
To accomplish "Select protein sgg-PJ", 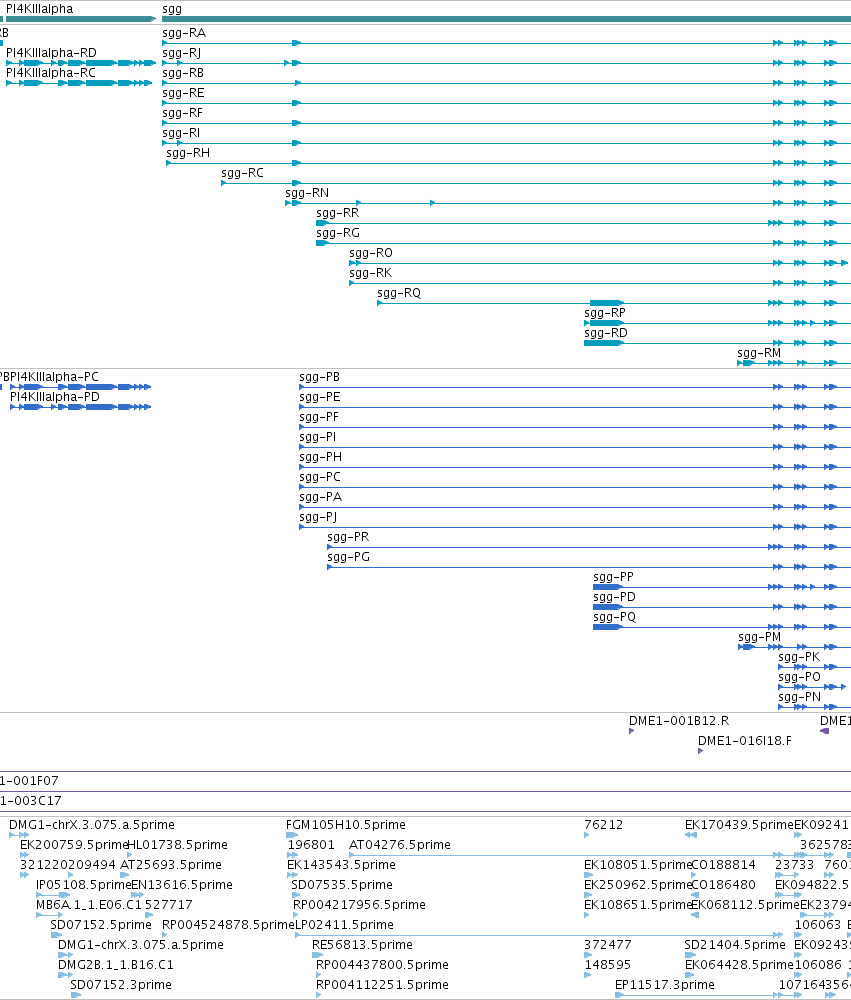I will [318, 517].
